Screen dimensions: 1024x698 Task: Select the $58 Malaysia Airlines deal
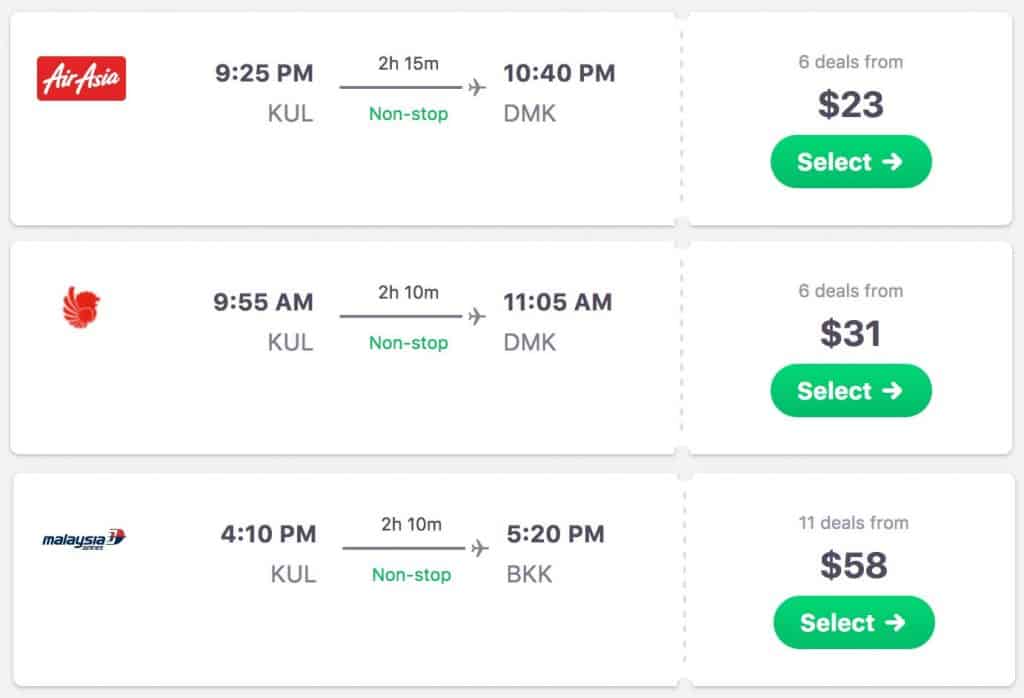click(x=853, y=623)
